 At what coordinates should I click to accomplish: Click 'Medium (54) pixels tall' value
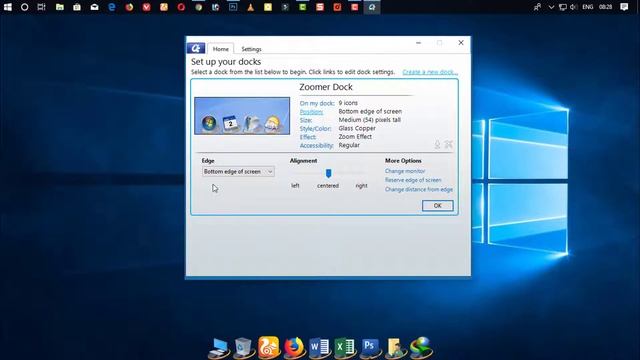coord(369,120)
